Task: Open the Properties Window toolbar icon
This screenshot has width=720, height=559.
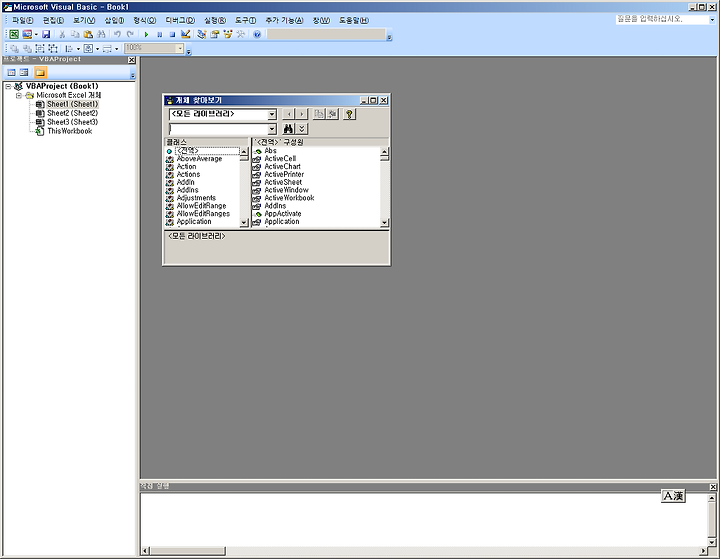Action: [214, 34]
